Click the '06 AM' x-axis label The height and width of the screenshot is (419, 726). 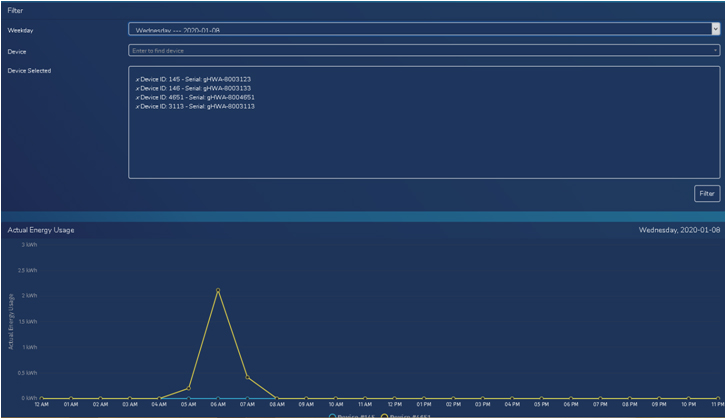tap(218, 404)
